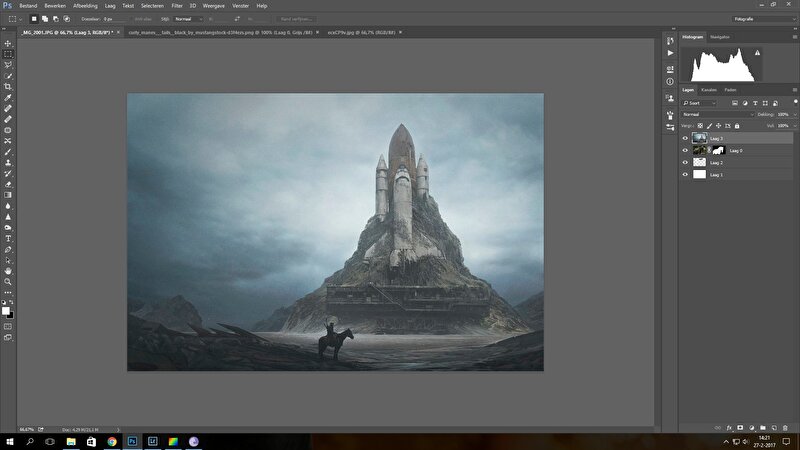Click the histogram cached data warning icon
This screenshot has width=800, height=450.
pyautogui.click(x=757, y=53)
